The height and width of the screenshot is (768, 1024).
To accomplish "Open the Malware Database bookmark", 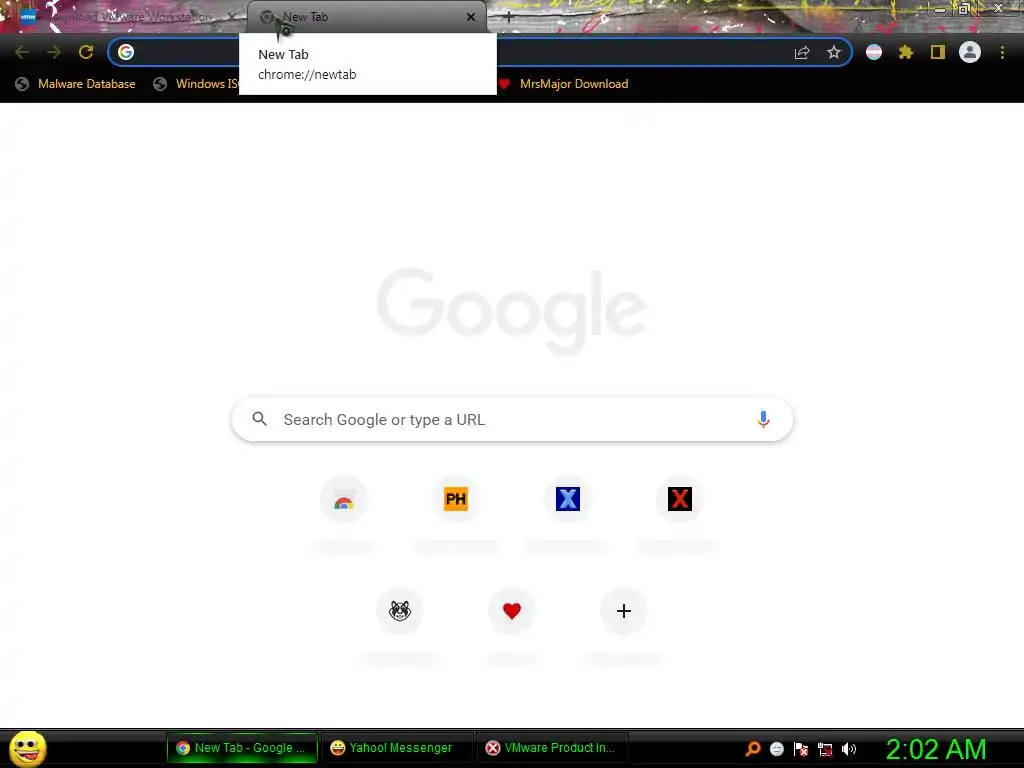I will pyautogui.click(x=76, y=84).
